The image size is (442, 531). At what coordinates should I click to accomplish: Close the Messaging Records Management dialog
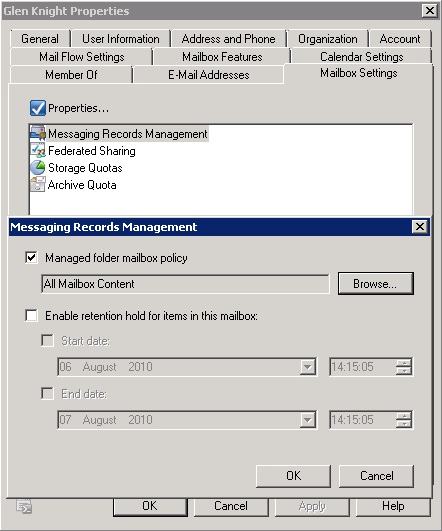[420, 227]
